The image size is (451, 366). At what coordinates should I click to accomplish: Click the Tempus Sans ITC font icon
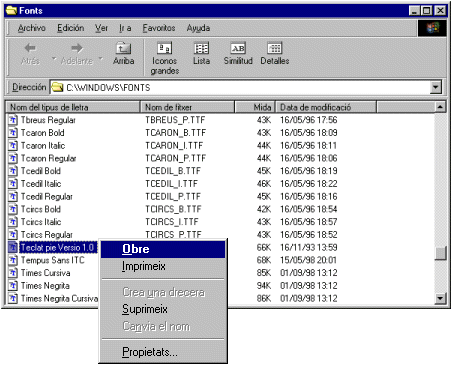click(13, 260)
